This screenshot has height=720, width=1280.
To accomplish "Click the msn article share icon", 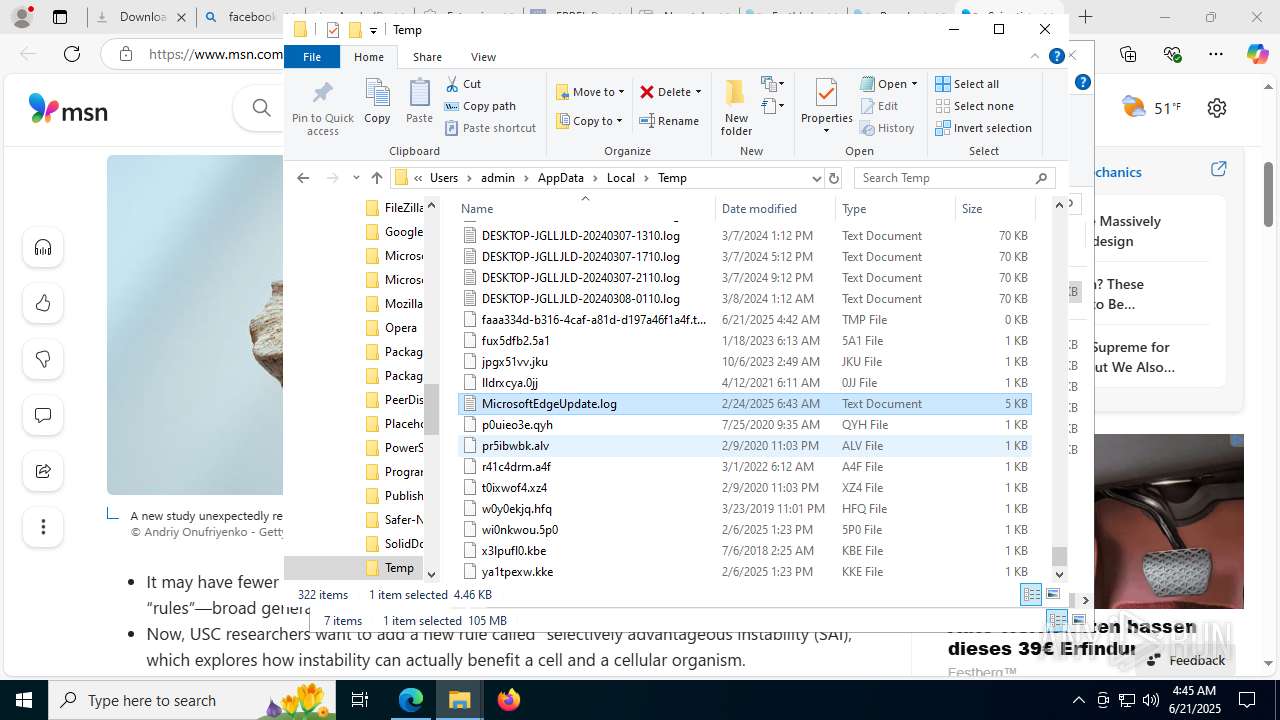I will tap(43, 471).
